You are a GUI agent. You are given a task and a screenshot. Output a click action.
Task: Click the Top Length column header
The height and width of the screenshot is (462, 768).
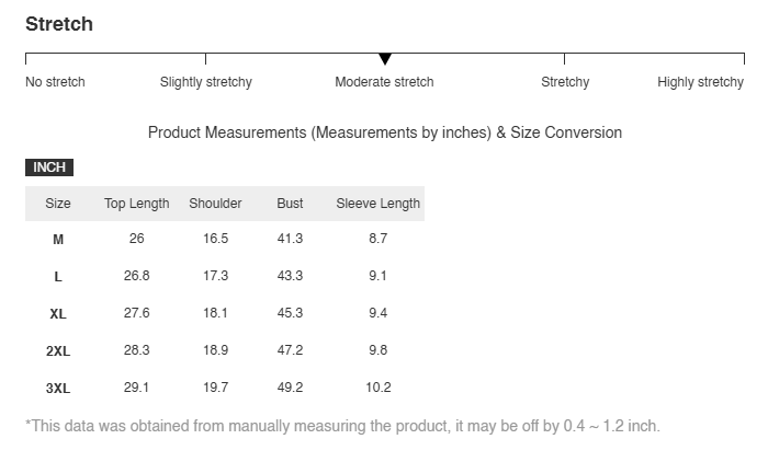137,204
